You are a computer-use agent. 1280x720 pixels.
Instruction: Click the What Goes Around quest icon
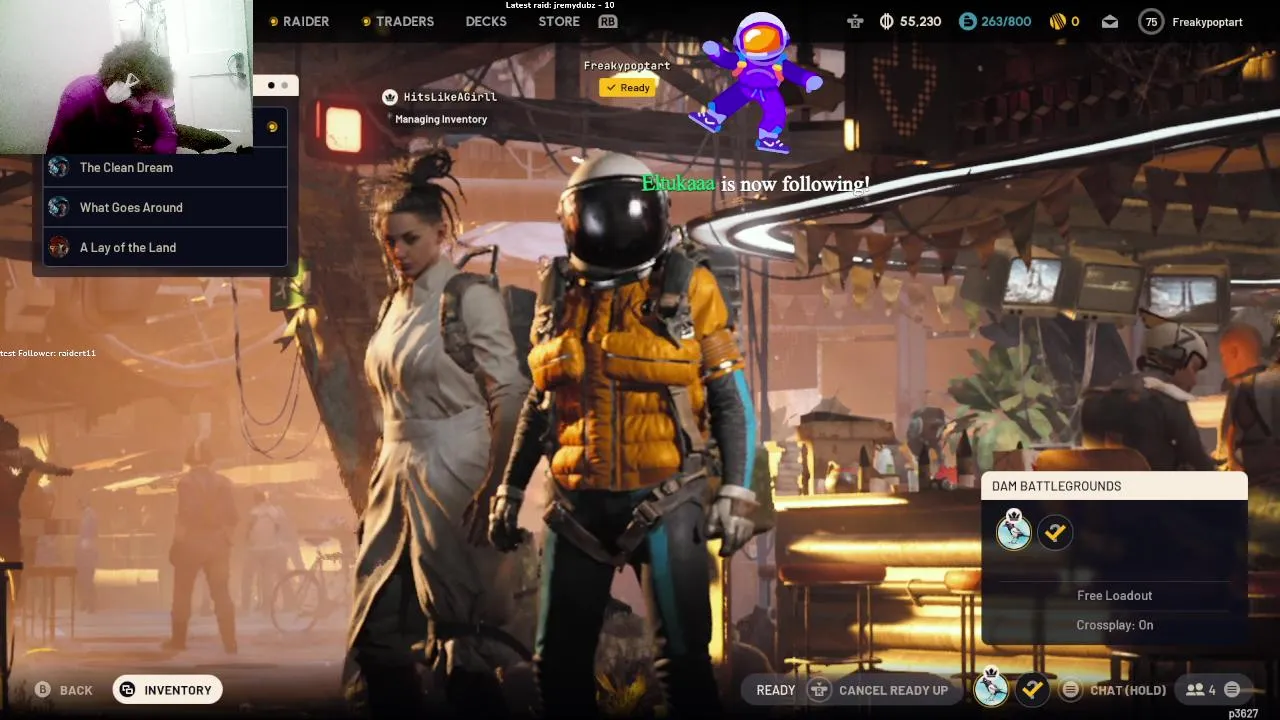point(59,207)
